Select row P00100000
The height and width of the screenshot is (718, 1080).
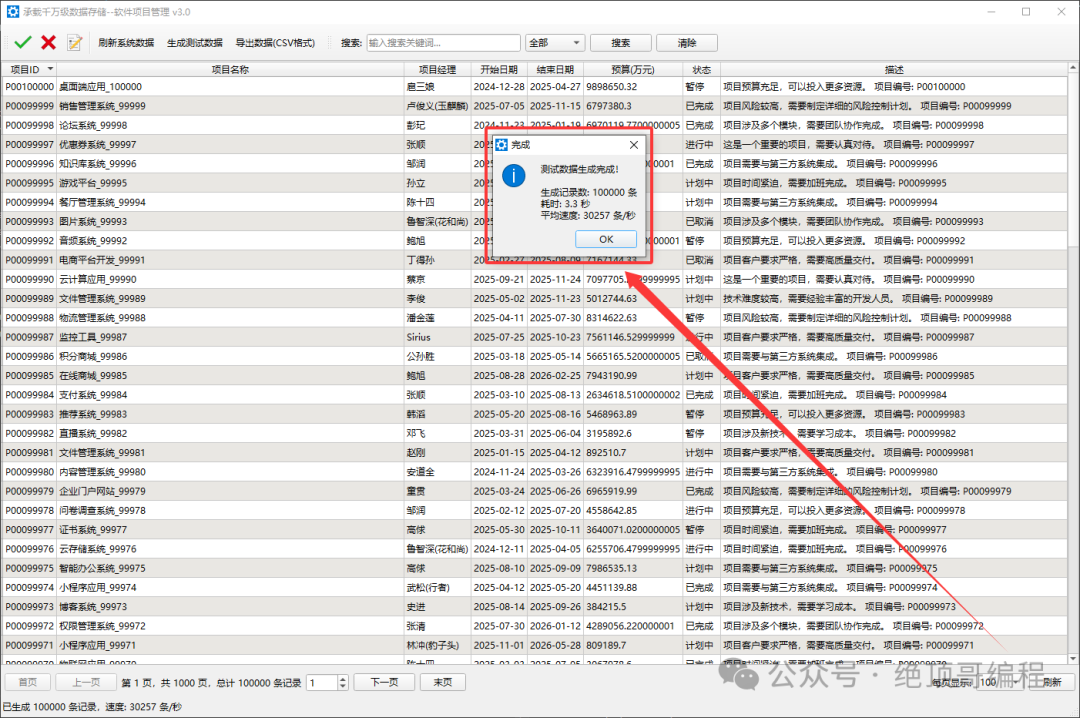pyautogui.click(x=534, y=87)
